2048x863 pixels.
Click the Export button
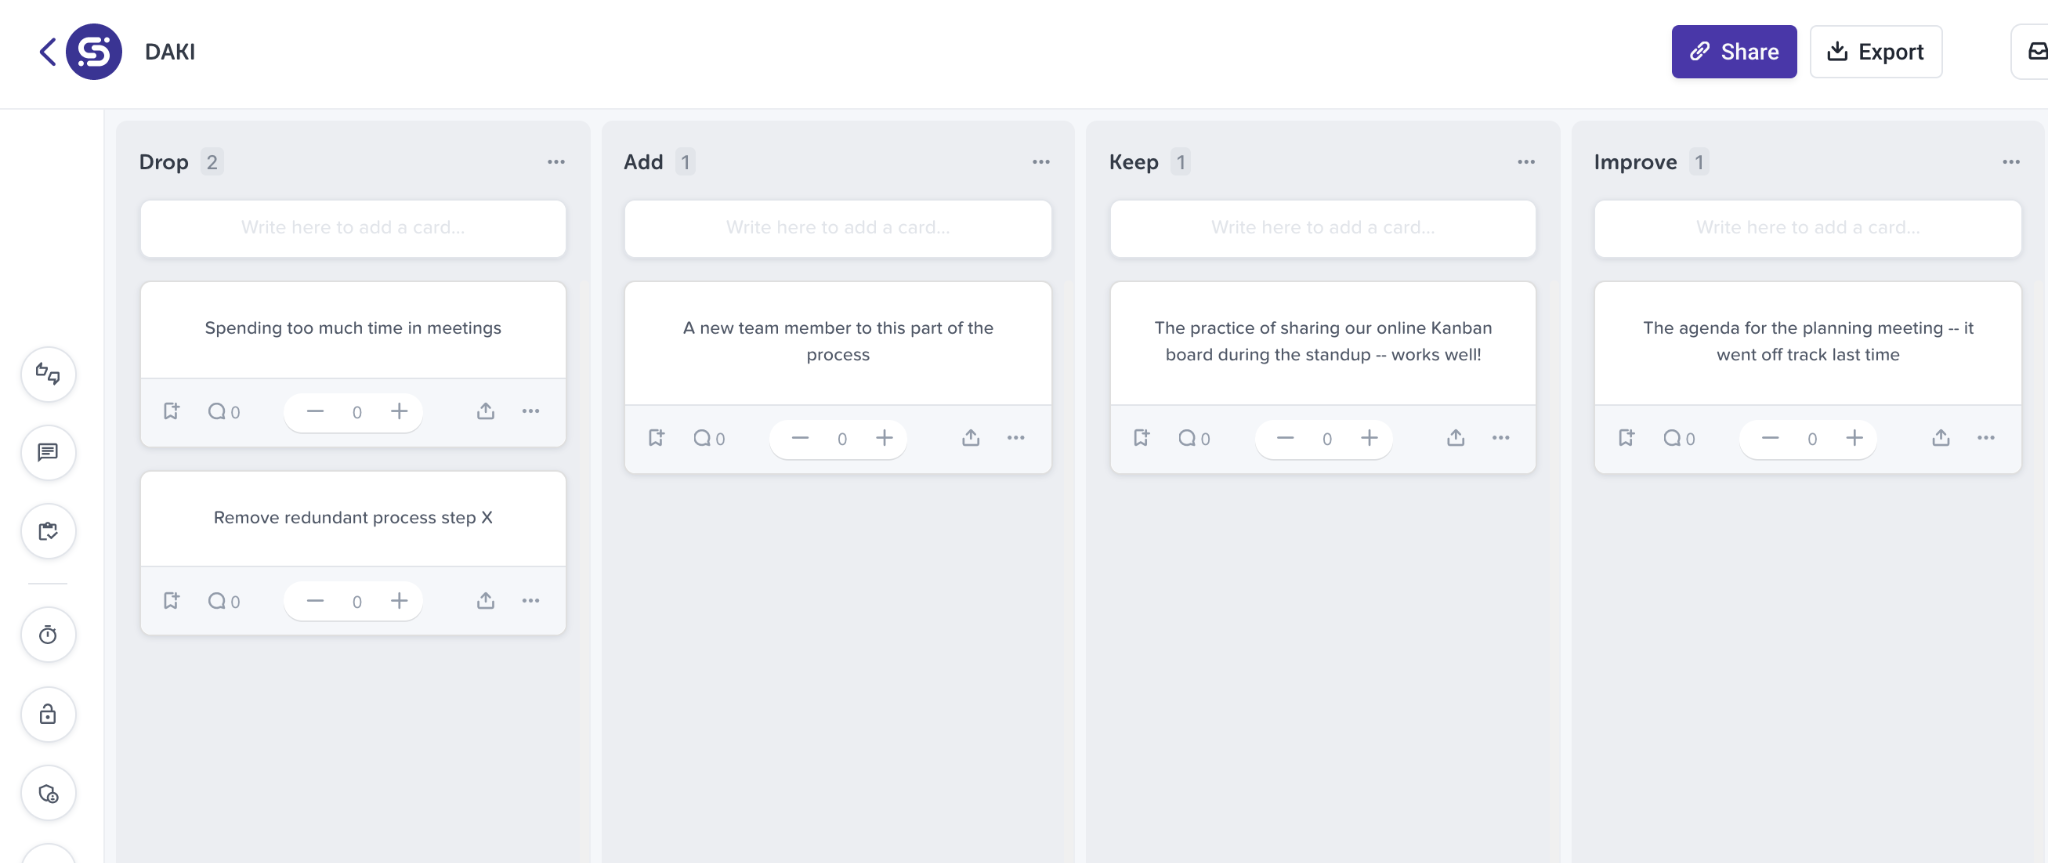pyautogui.click(x=1875, y=51)
